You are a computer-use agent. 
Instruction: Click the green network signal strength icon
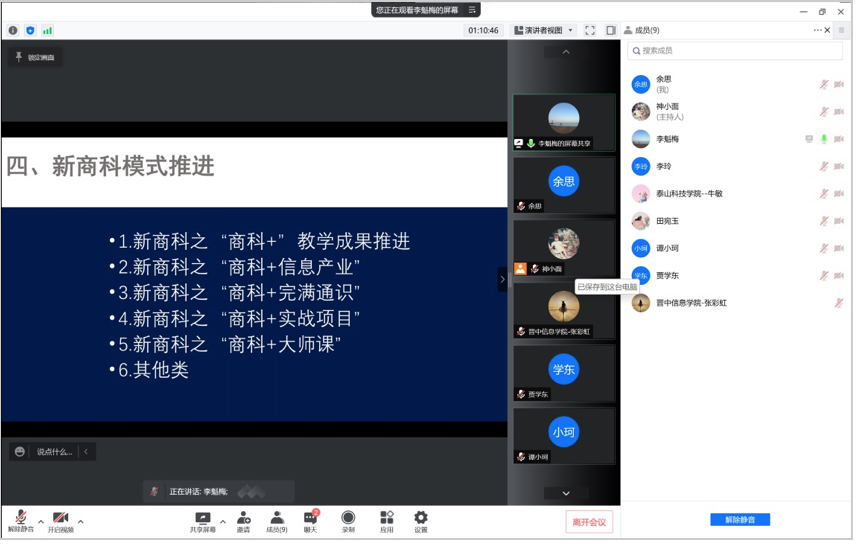[x=47, y=31]
